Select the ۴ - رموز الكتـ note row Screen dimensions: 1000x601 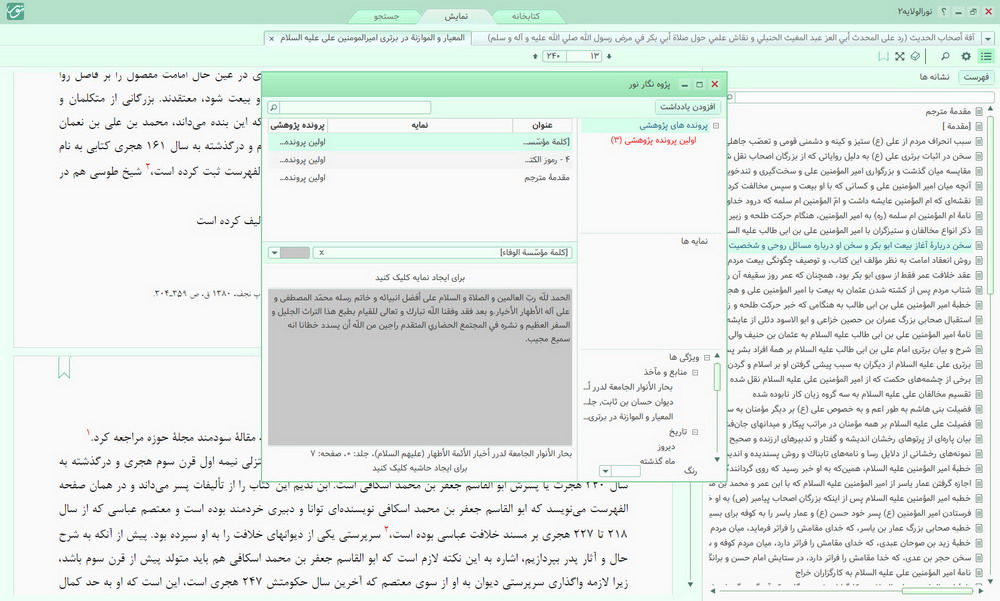click(420, 160)
